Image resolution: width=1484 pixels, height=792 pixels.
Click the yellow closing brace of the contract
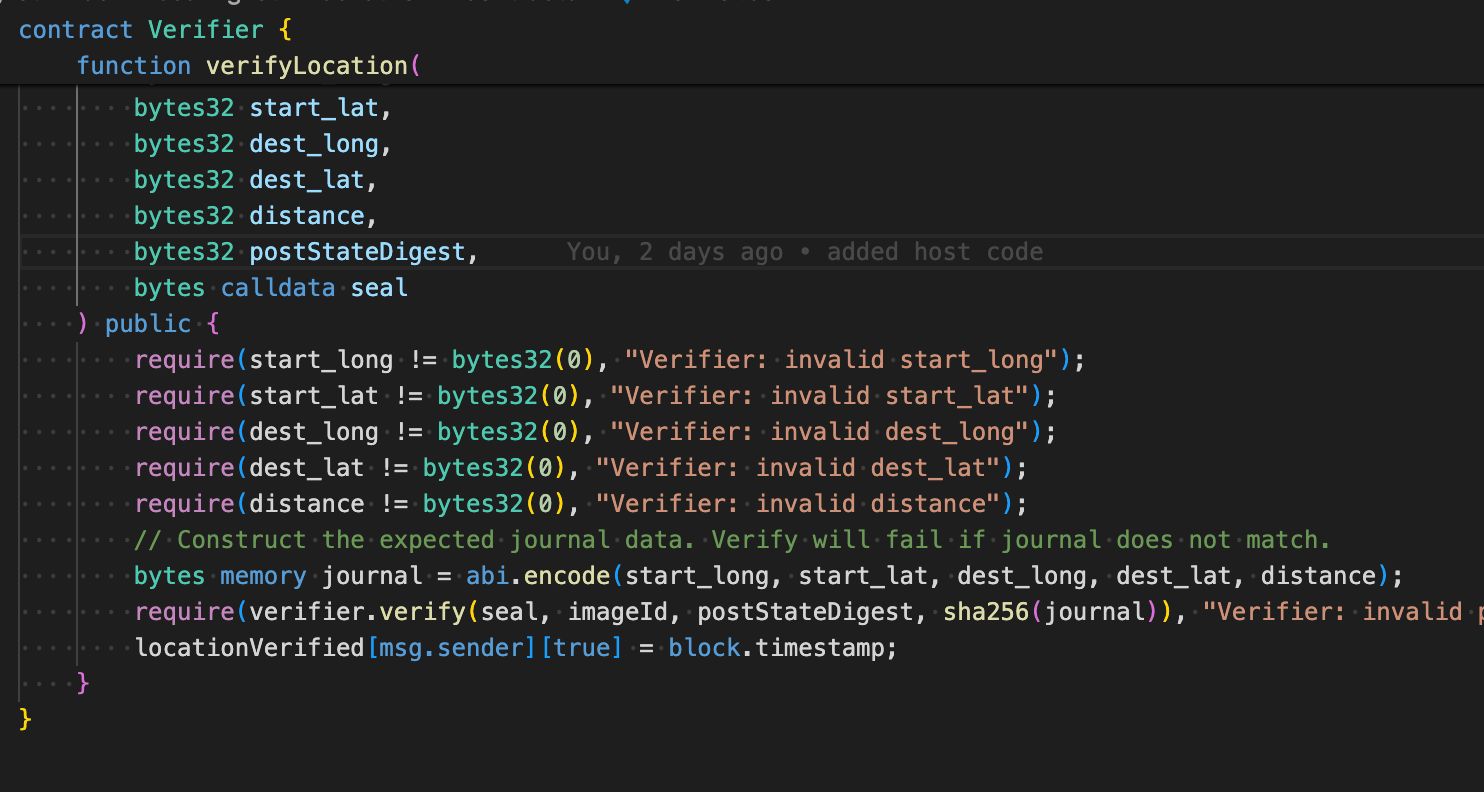26,720
